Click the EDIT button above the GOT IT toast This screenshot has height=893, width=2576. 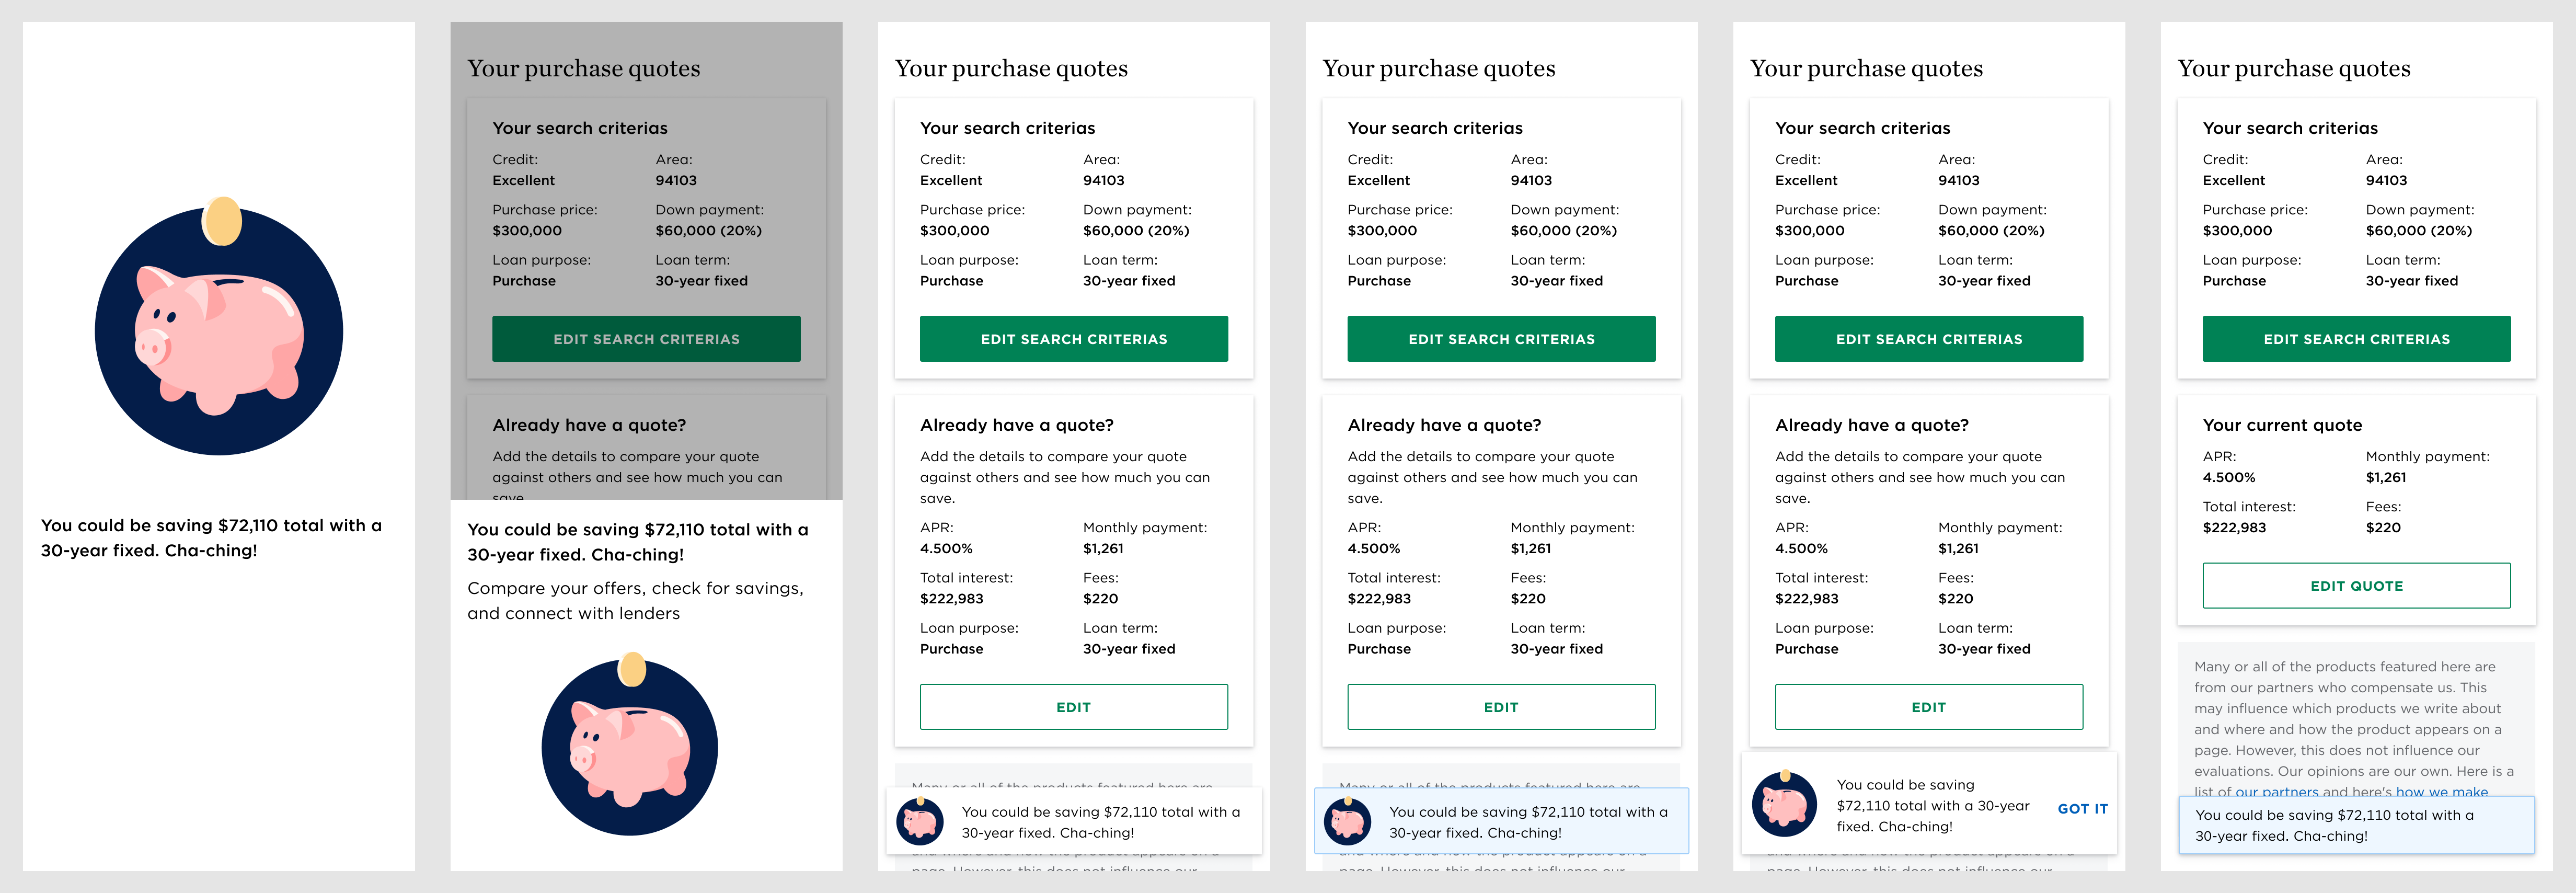[x=1929, y=707]
